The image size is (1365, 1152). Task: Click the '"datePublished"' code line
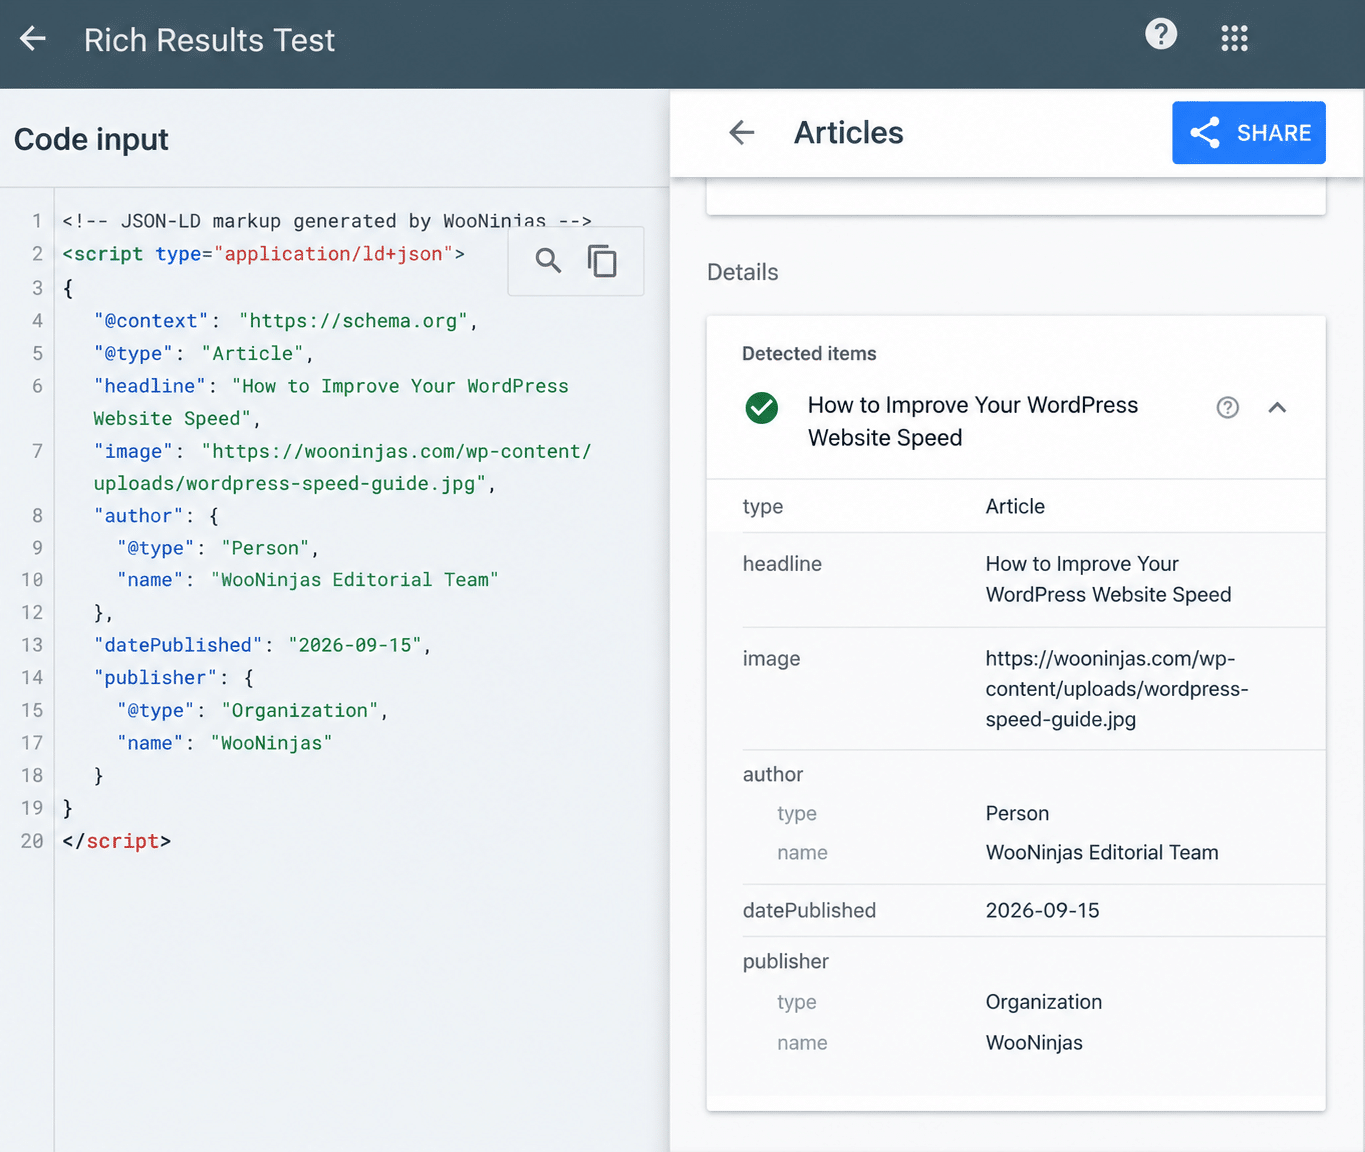click(x=262, y=645)
